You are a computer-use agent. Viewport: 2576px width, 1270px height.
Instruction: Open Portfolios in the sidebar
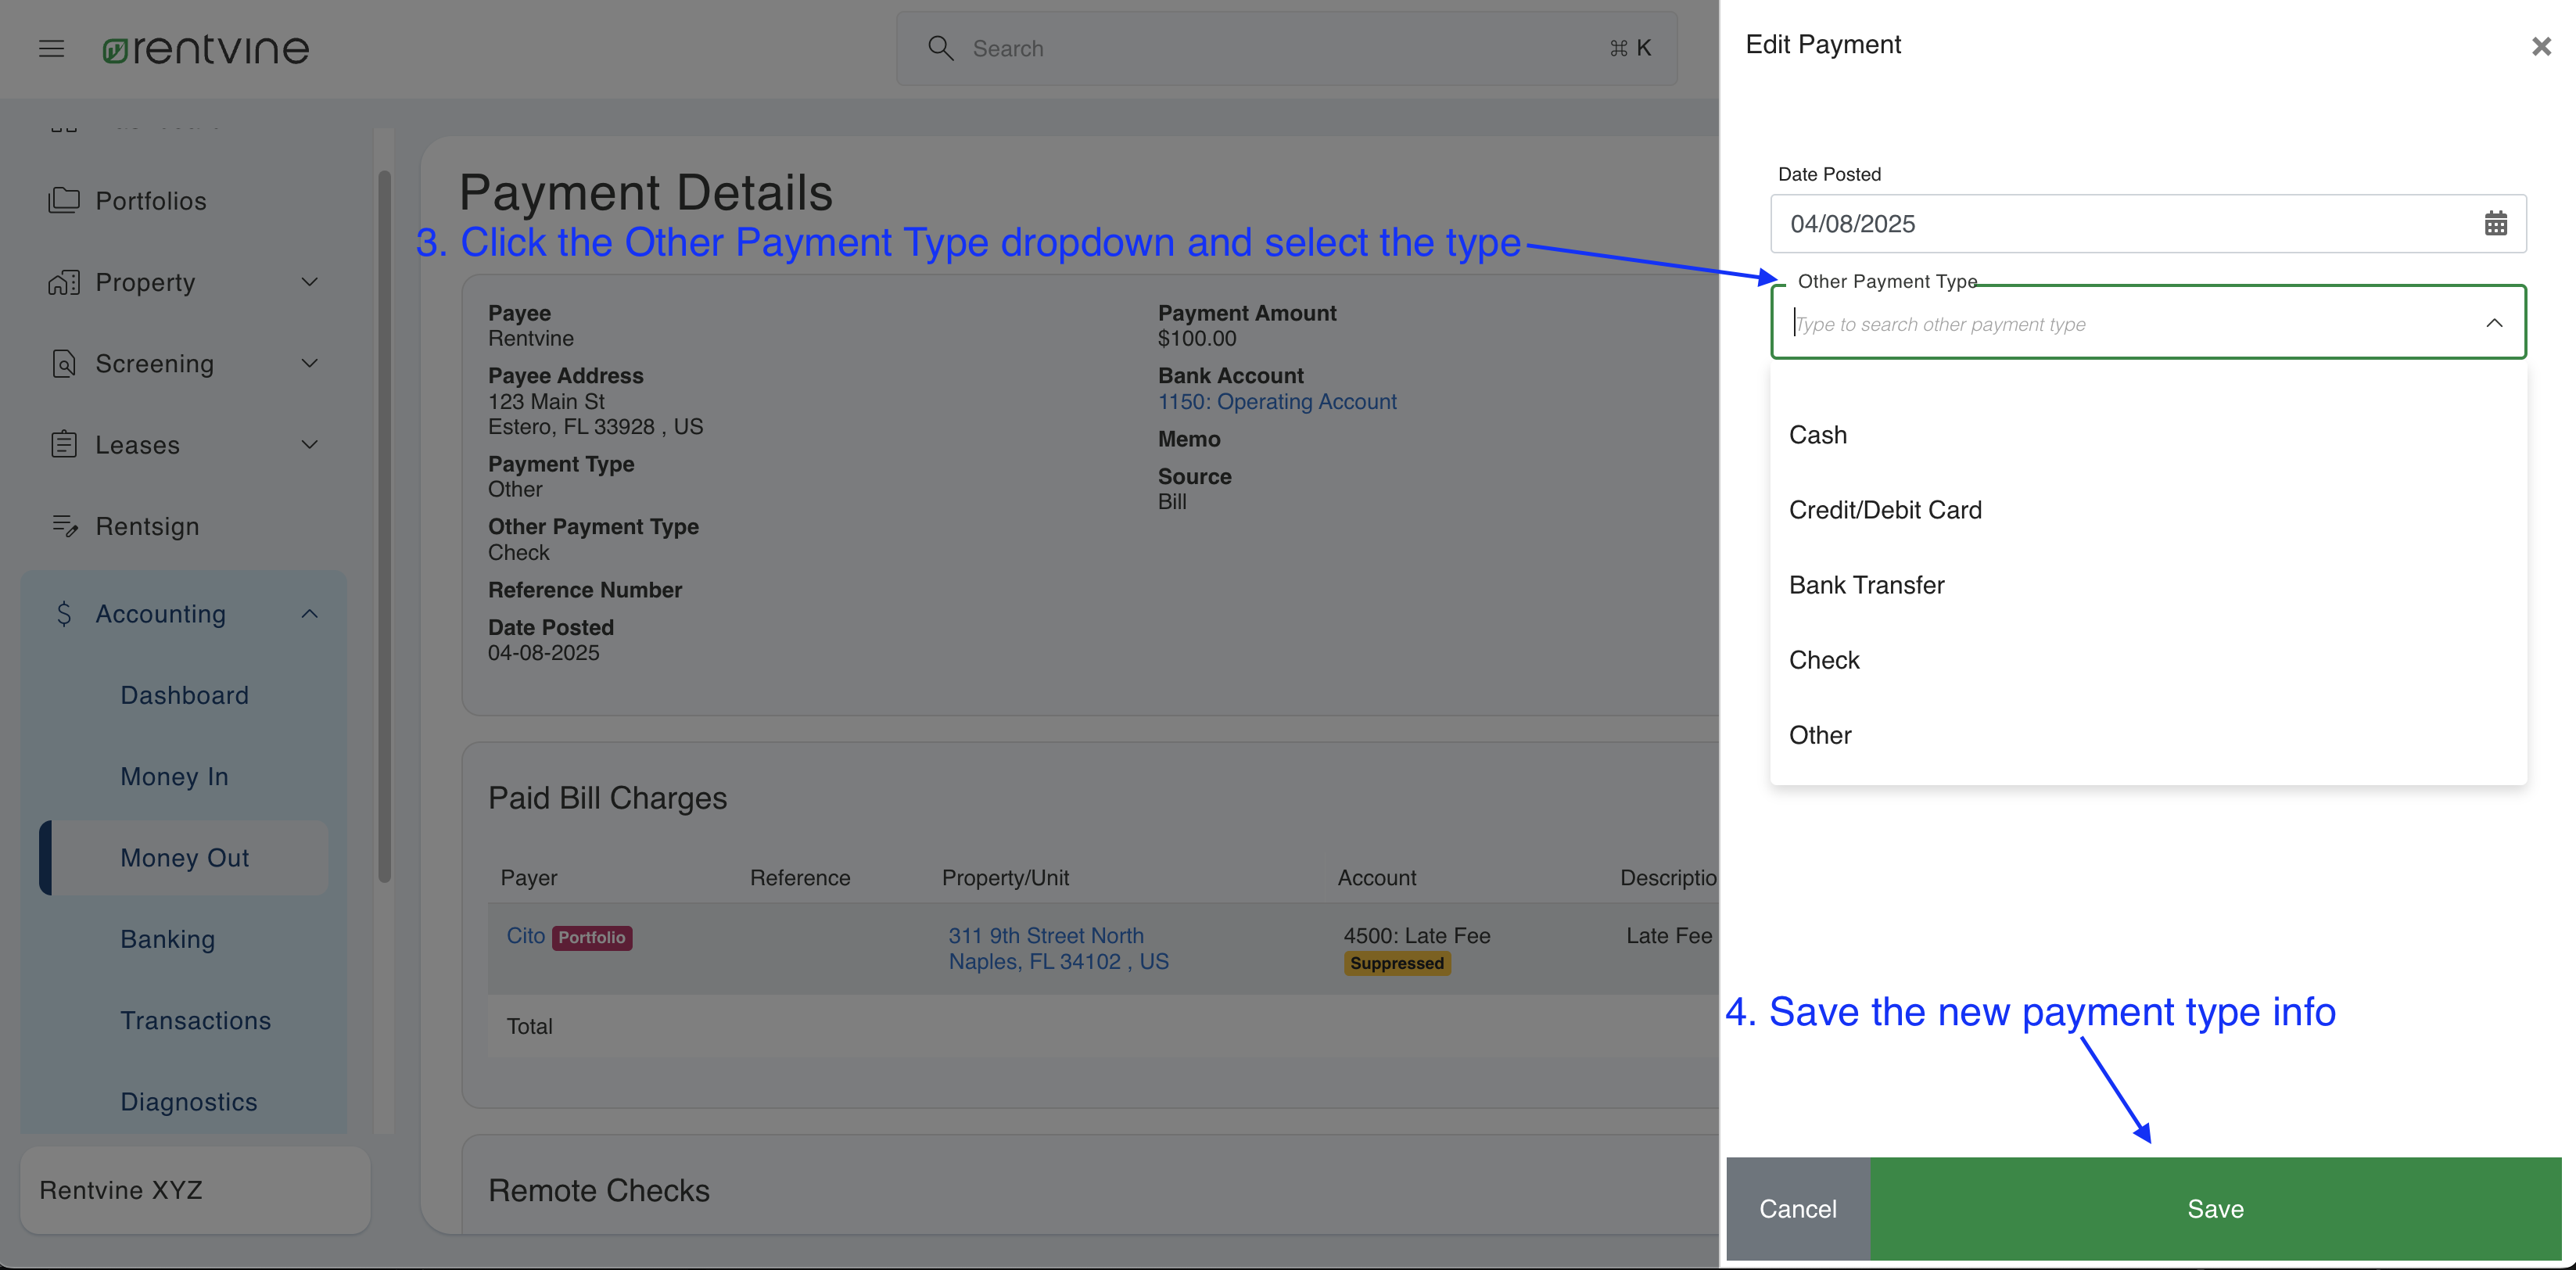(x=150, y=201)
